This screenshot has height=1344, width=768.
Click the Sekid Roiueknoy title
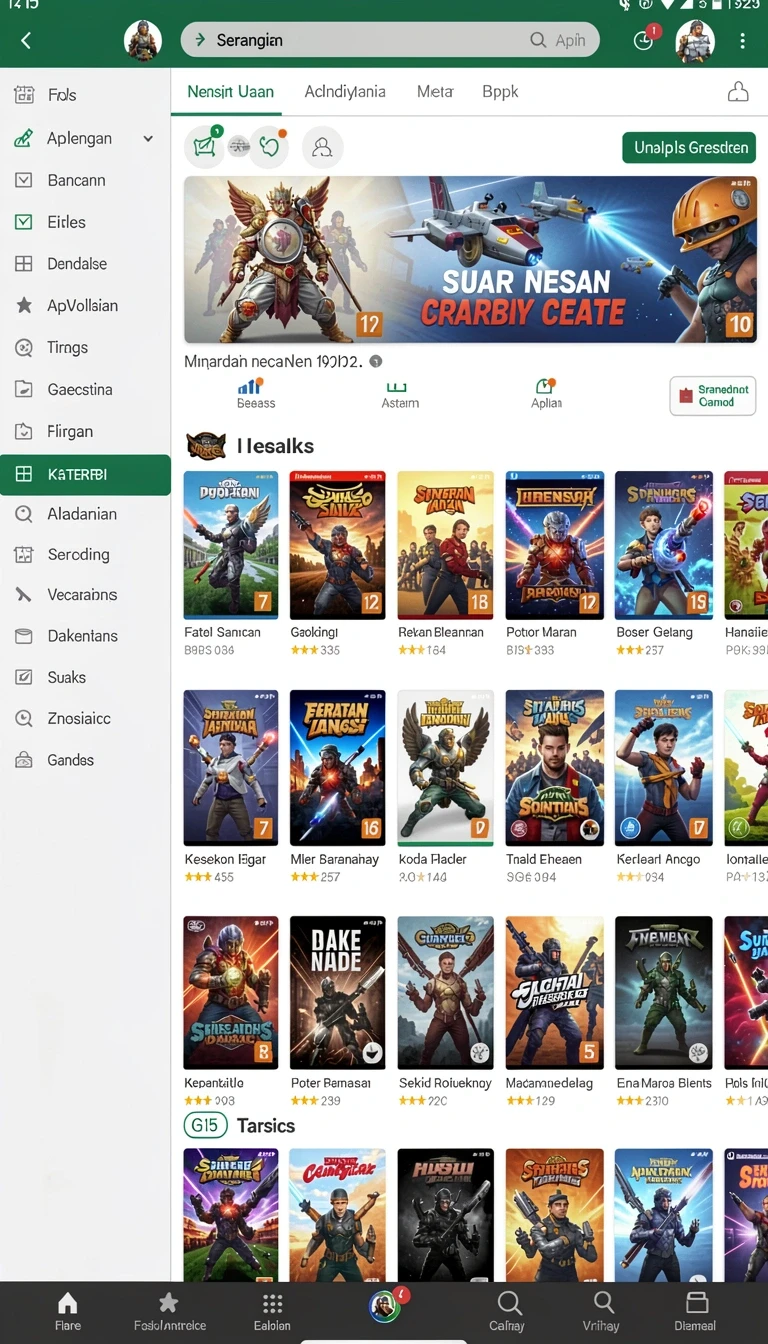445,1083
